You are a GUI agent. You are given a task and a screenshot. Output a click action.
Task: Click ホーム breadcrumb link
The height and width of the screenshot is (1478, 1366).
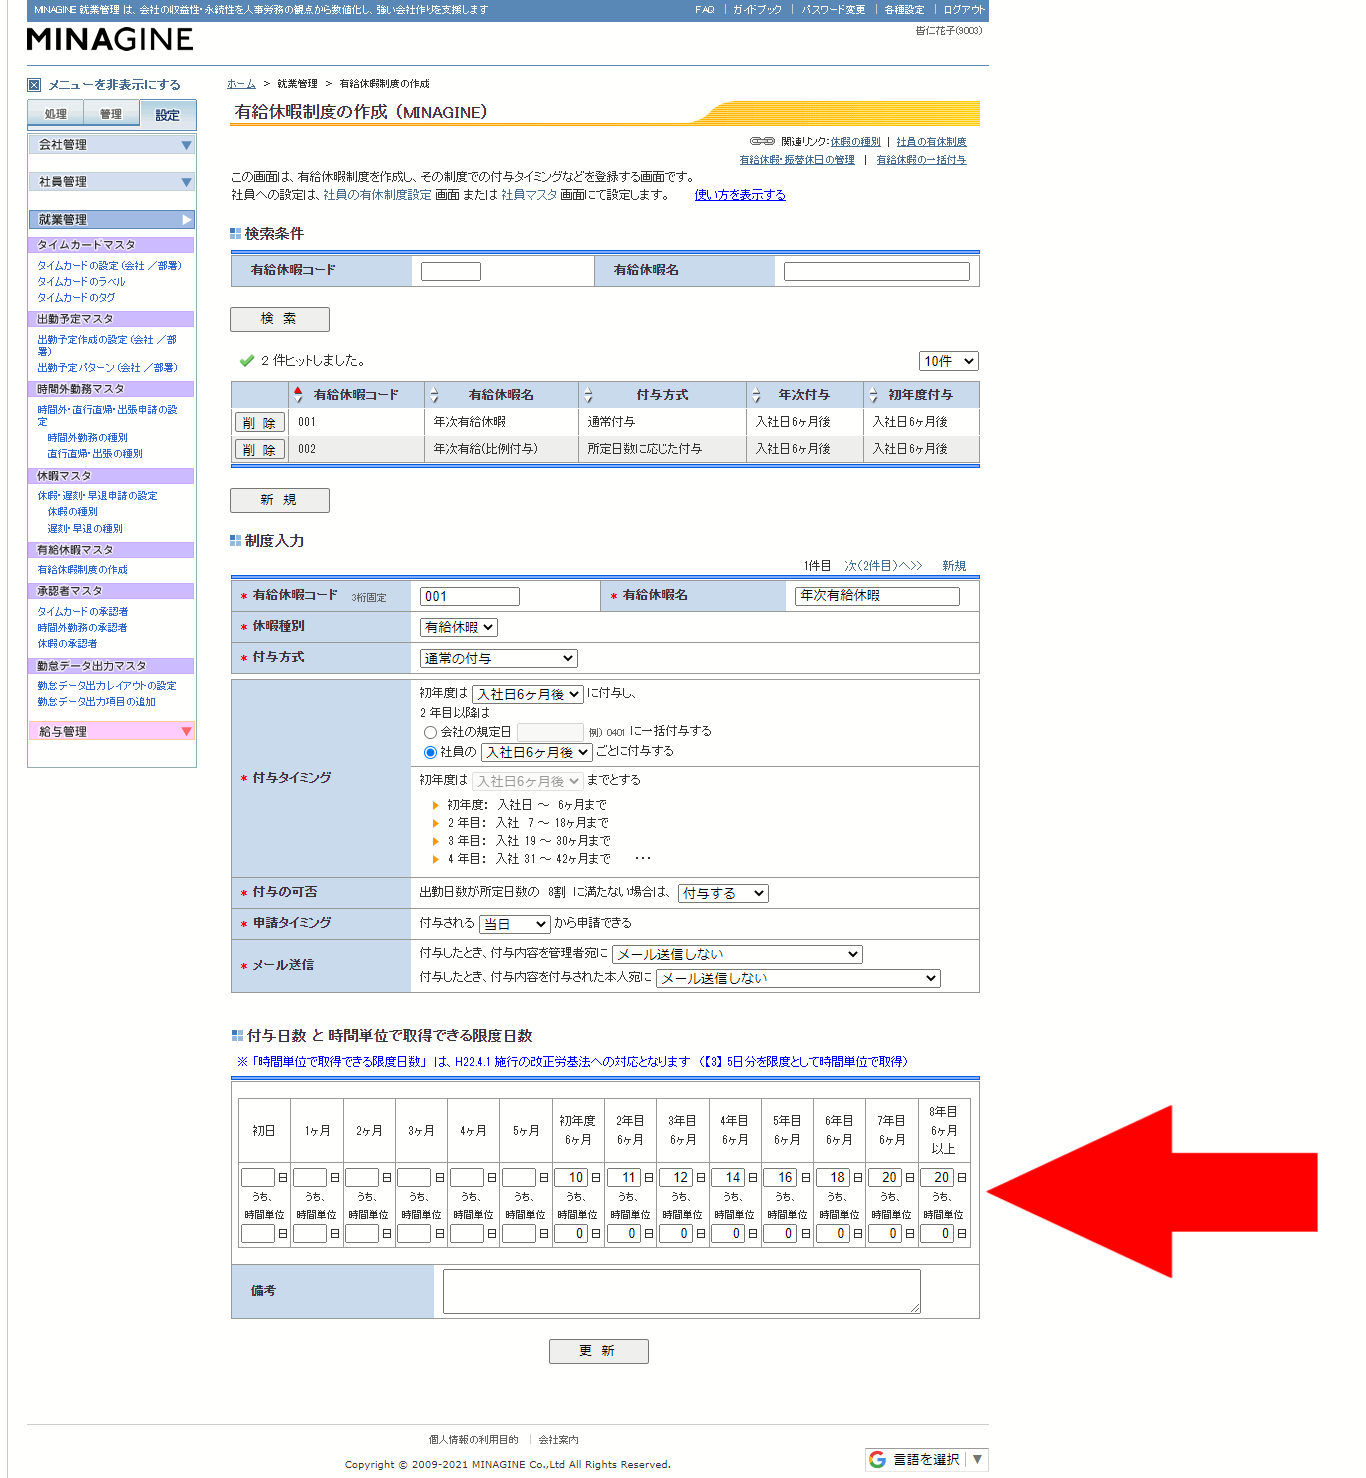241,84
